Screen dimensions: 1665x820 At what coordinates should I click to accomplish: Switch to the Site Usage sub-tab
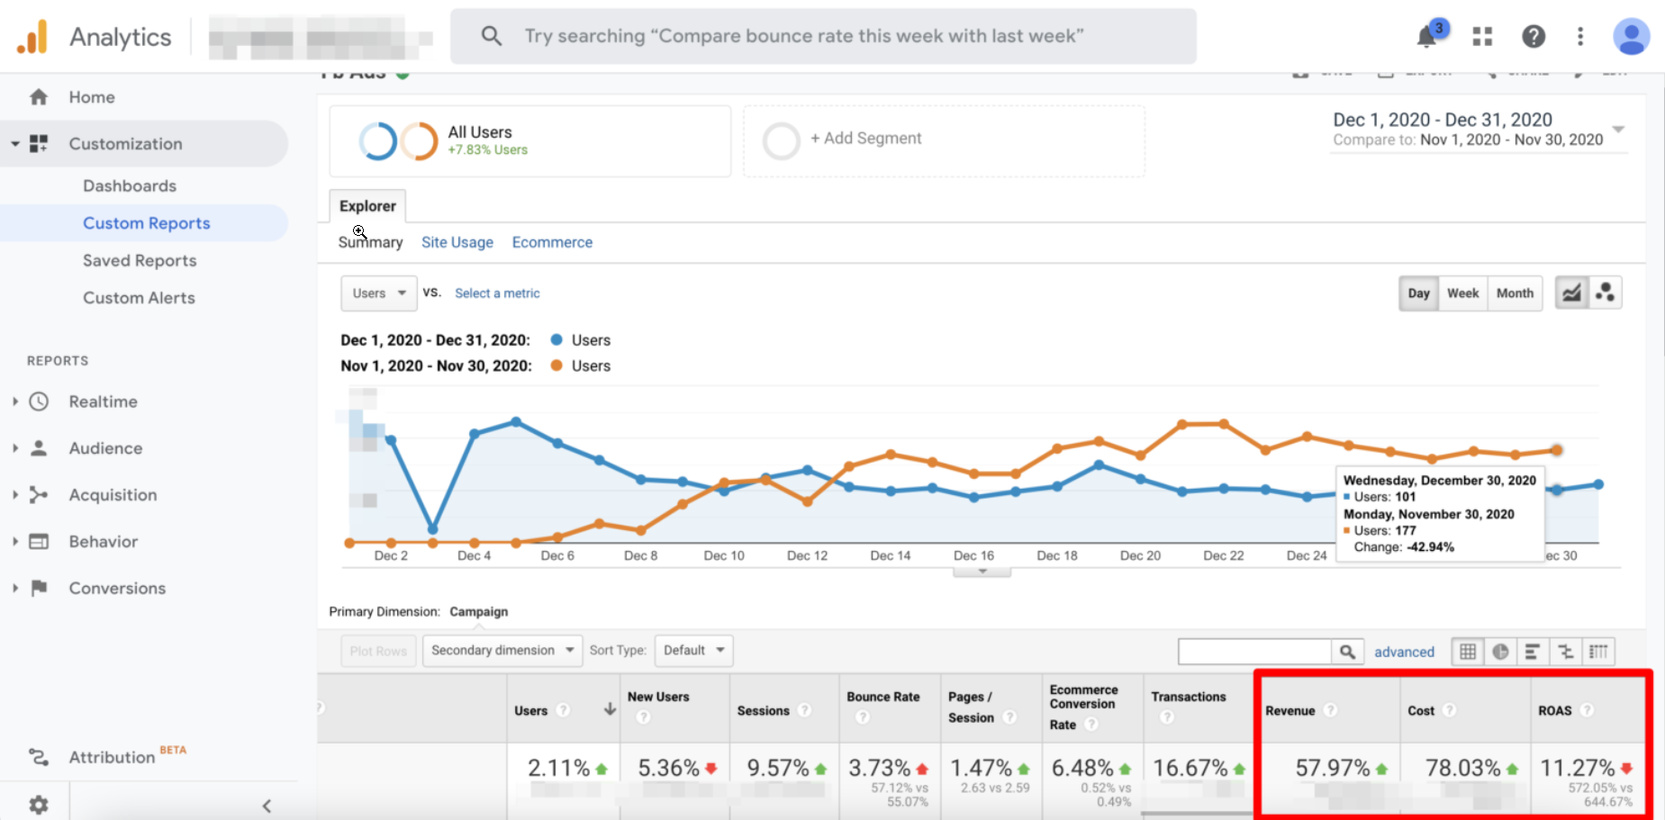click(x=457, y=242)
